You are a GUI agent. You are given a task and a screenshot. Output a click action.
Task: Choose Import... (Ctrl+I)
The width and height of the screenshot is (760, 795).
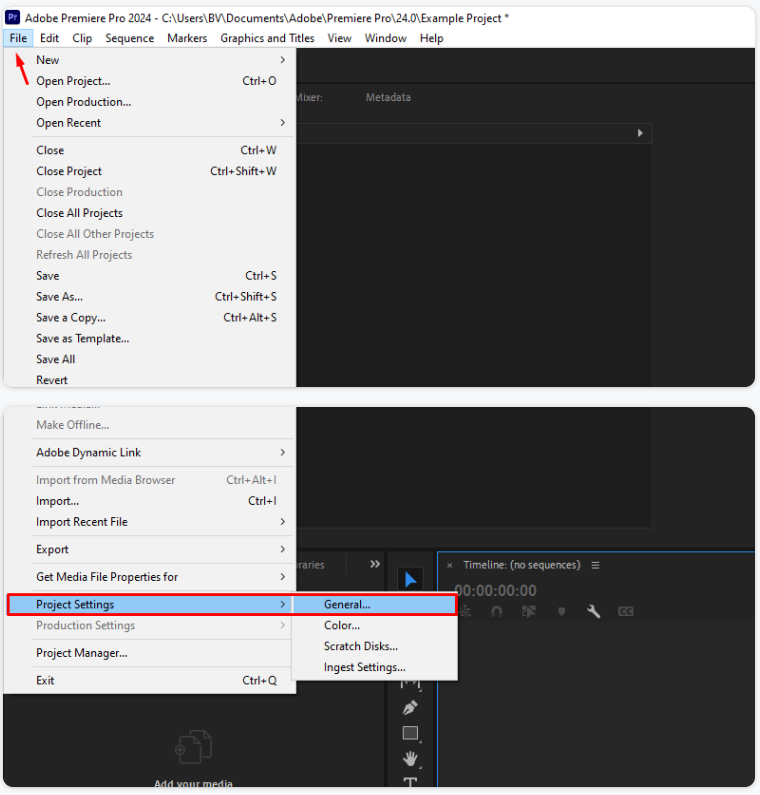(x=150, y=501)
